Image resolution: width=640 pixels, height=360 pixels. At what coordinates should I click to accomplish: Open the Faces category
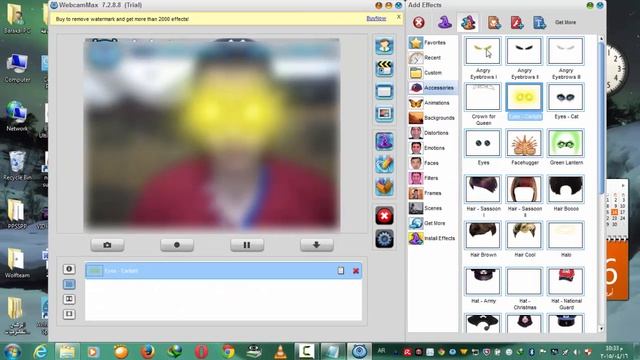pos(433,163)
